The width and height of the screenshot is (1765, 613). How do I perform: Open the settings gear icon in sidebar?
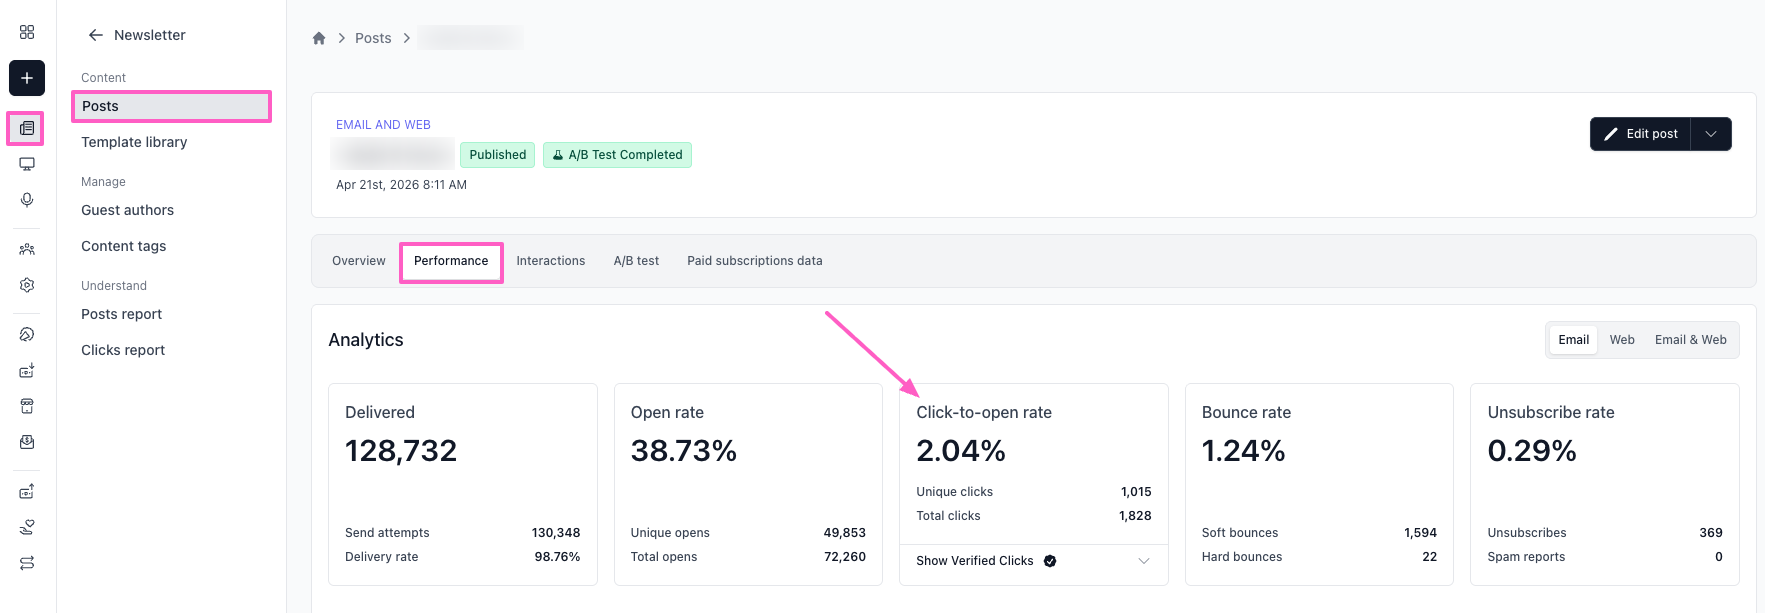(x=27, y=285)
